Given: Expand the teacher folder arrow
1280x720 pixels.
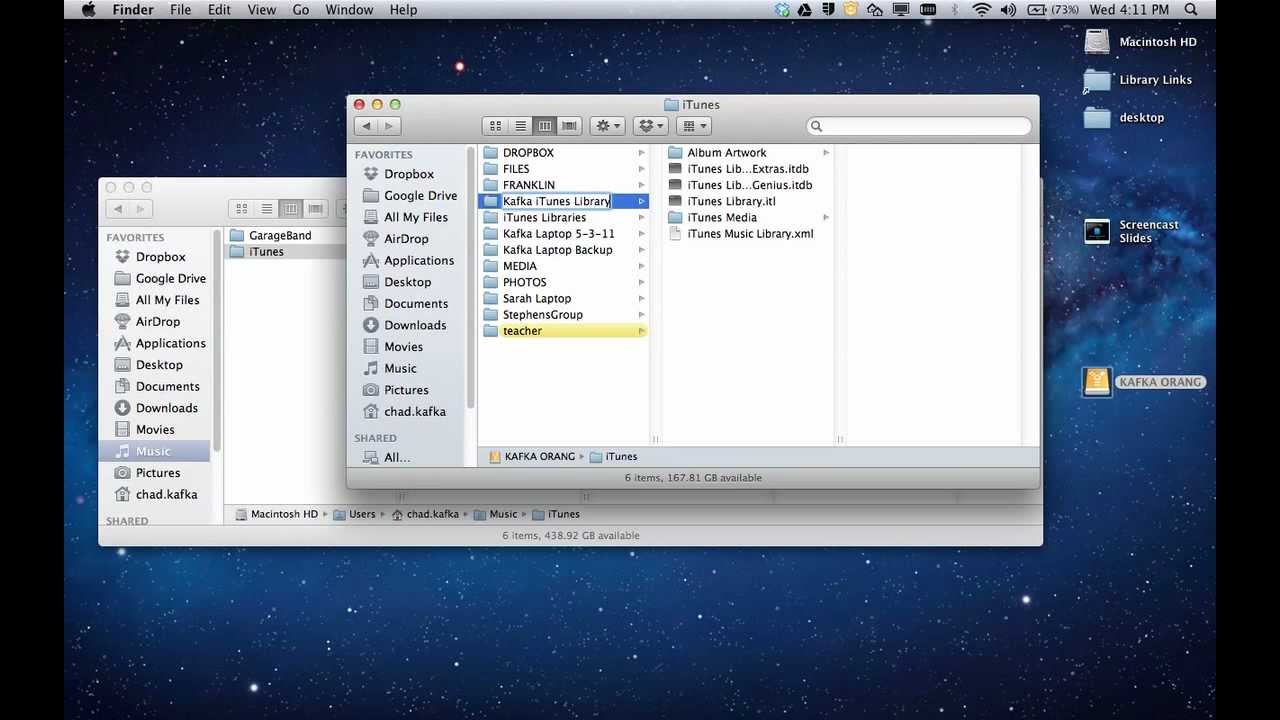Looking at the screenshot, I should [x=641, y=331].
